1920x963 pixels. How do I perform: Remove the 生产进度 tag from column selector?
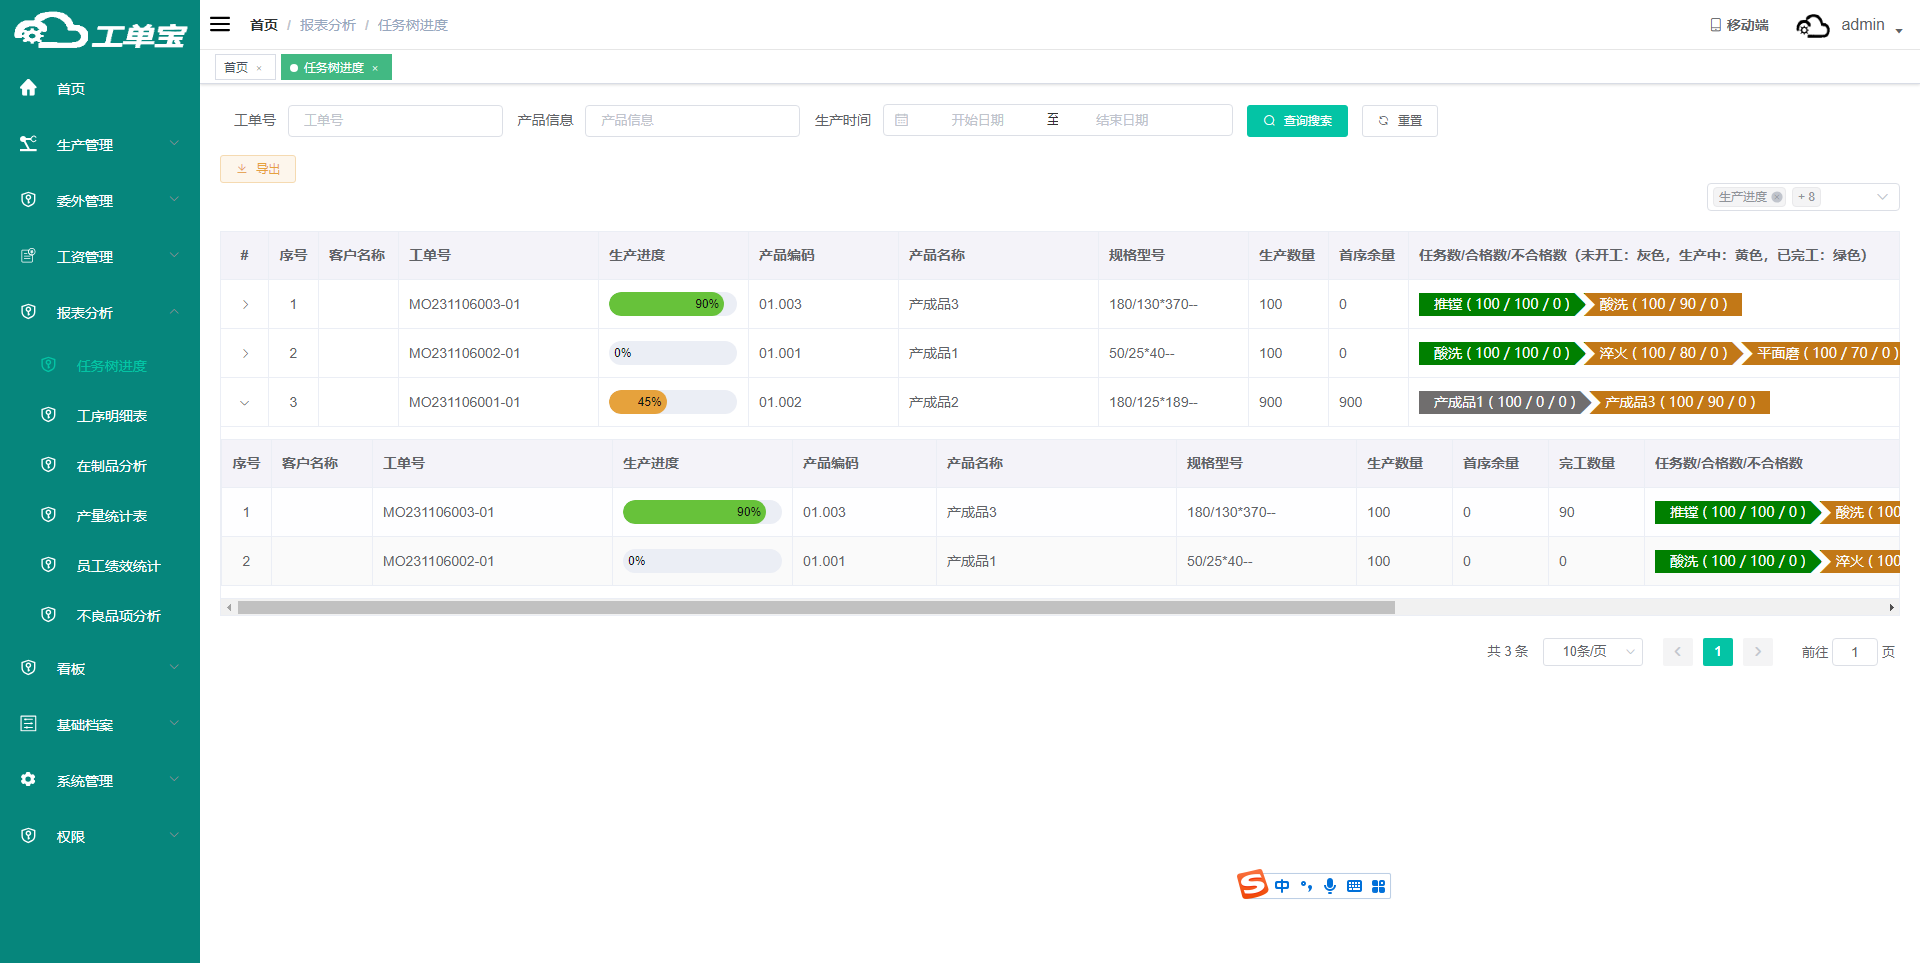1777,197
